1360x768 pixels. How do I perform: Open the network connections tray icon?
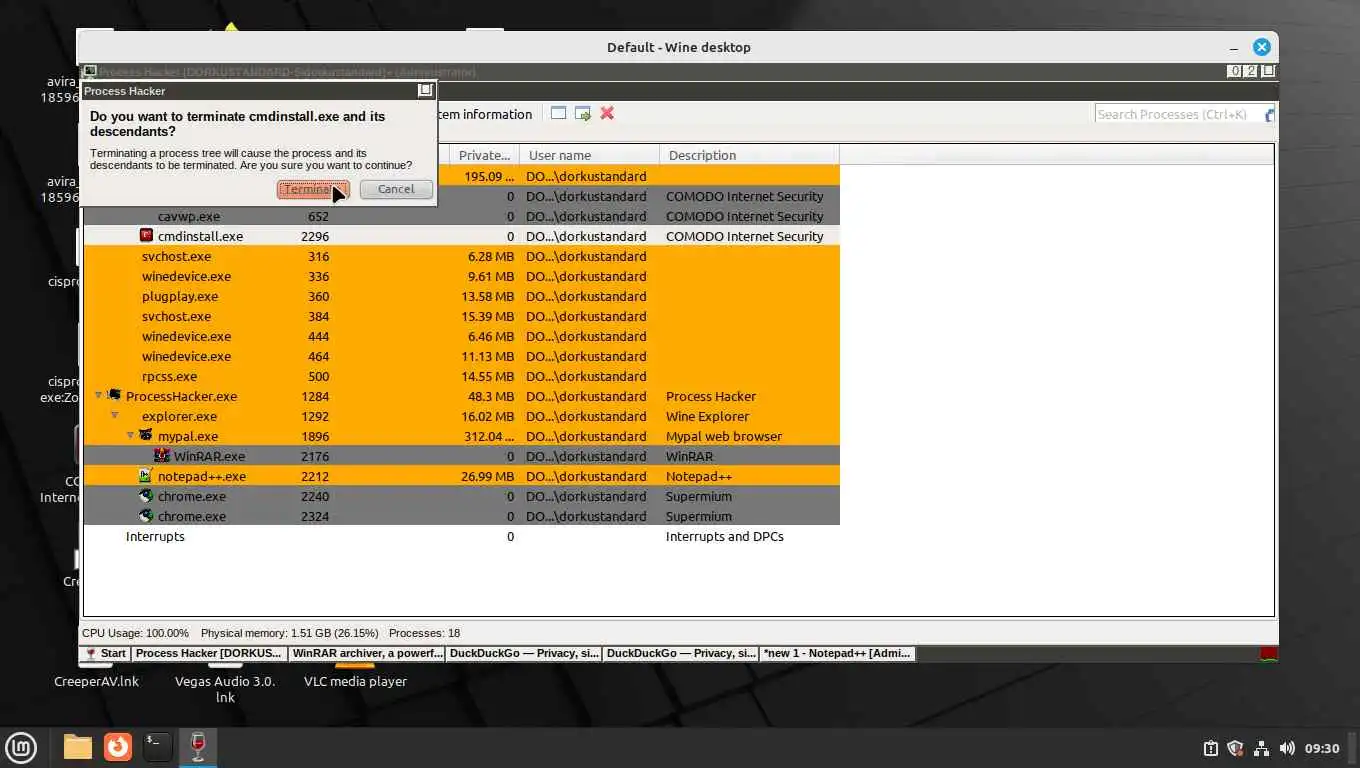click(x=1262, y=748)
